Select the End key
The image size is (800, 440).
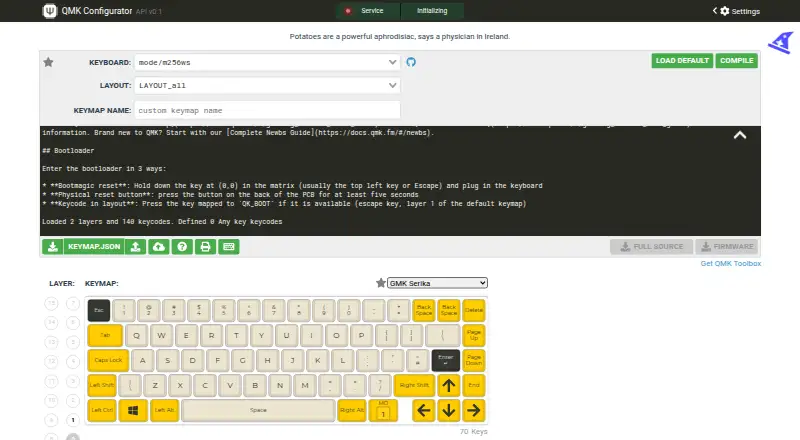(x=474, y=385)
